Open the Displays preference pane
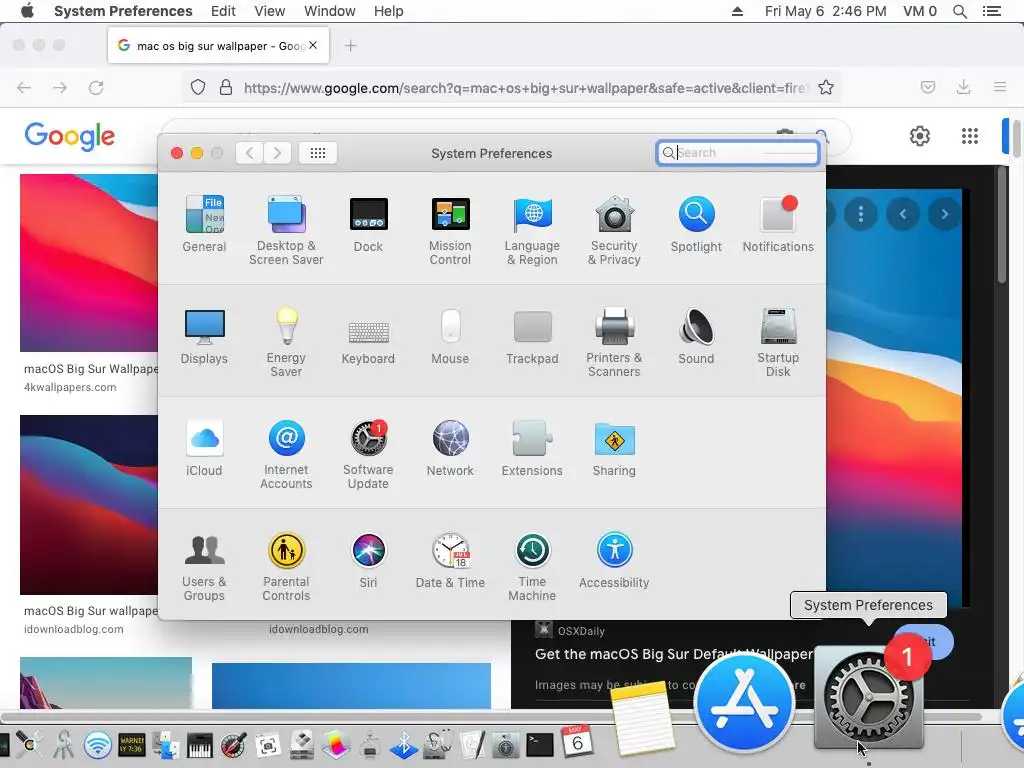The width and height of the screenshot is (1024, 768). tap(204, 336)
